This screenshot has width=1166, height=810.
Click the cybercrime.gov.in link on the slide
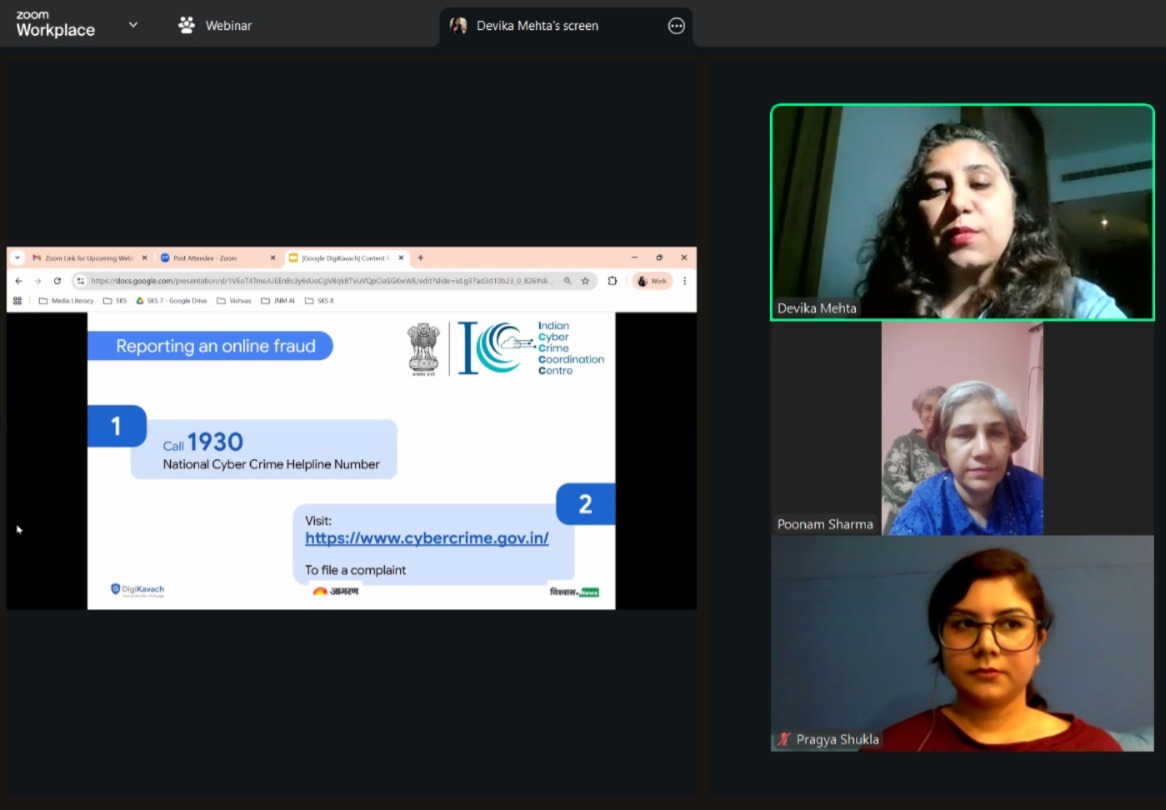tap(427, 538)
